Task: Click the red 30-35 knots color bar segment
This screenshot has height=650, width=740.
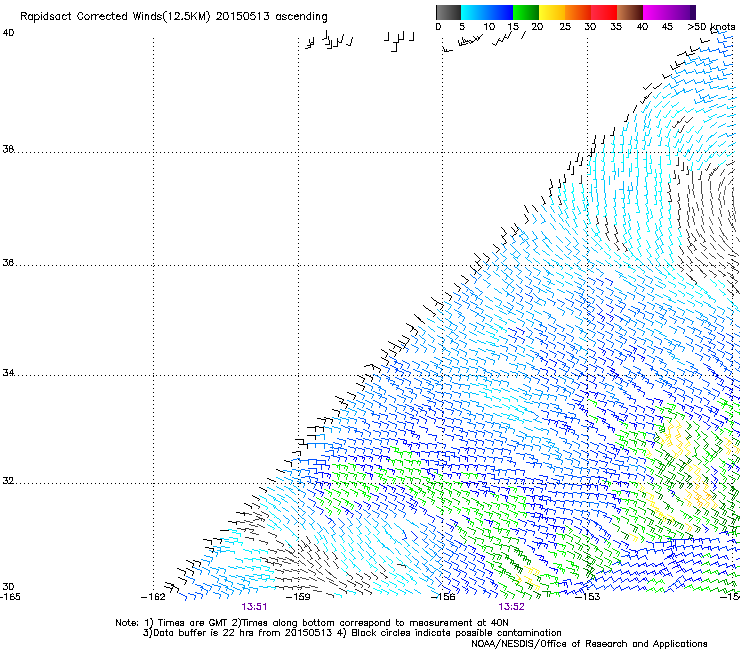Action: [x=604, y=12]
